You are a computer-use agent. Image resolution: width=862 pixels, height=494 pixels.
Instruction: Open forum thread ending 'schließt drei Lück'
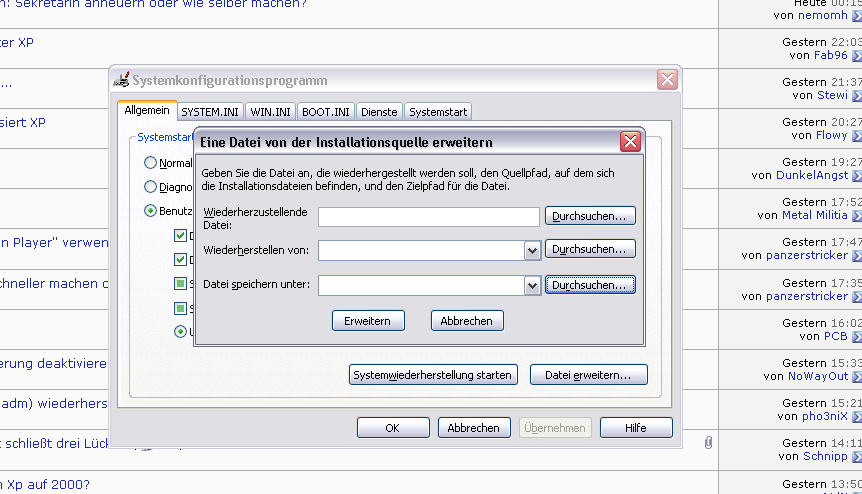point(54,443)
